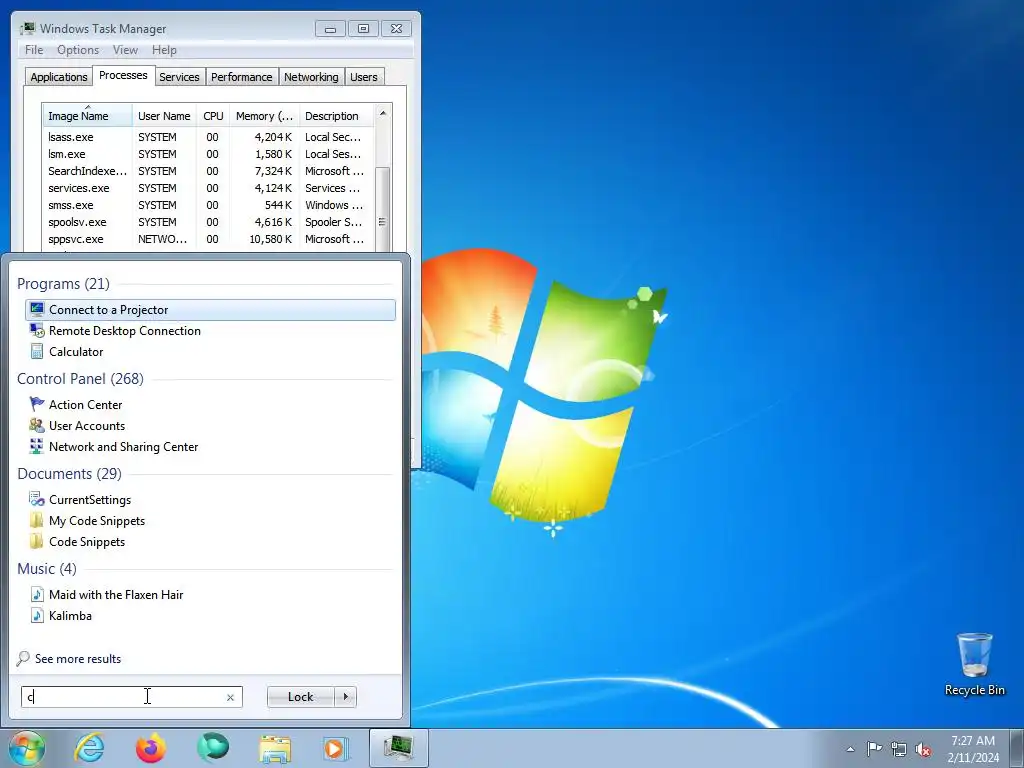
Task: Select the lsass.exe process row
Action: (208, 137)
